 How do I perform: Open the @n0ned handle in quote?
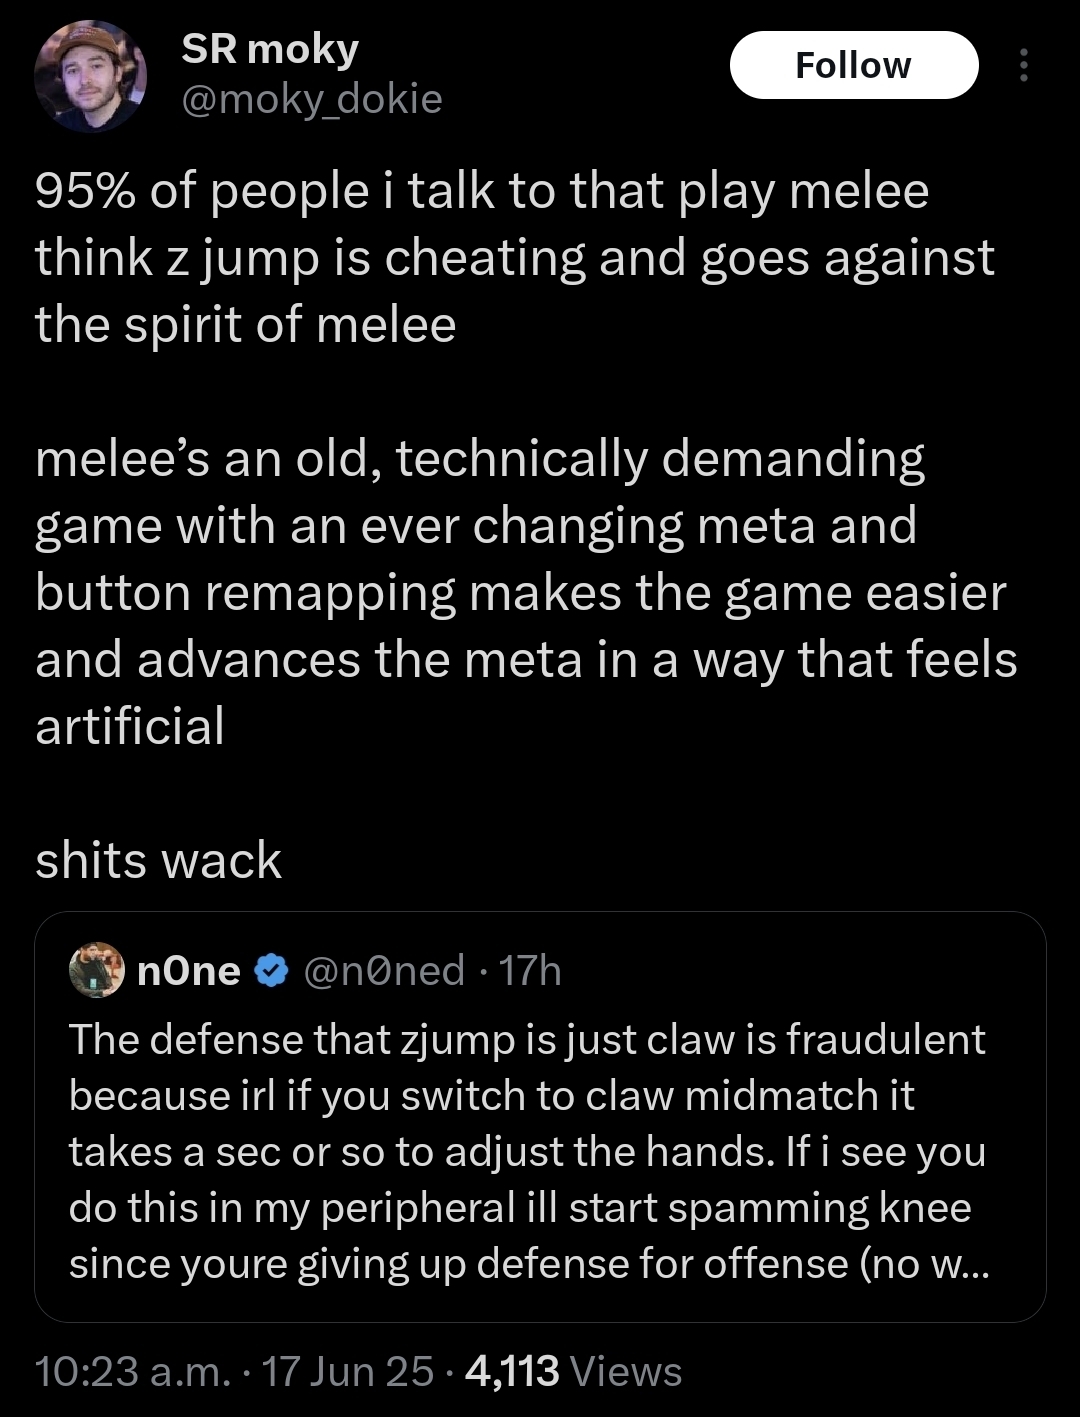coord(383,970)
